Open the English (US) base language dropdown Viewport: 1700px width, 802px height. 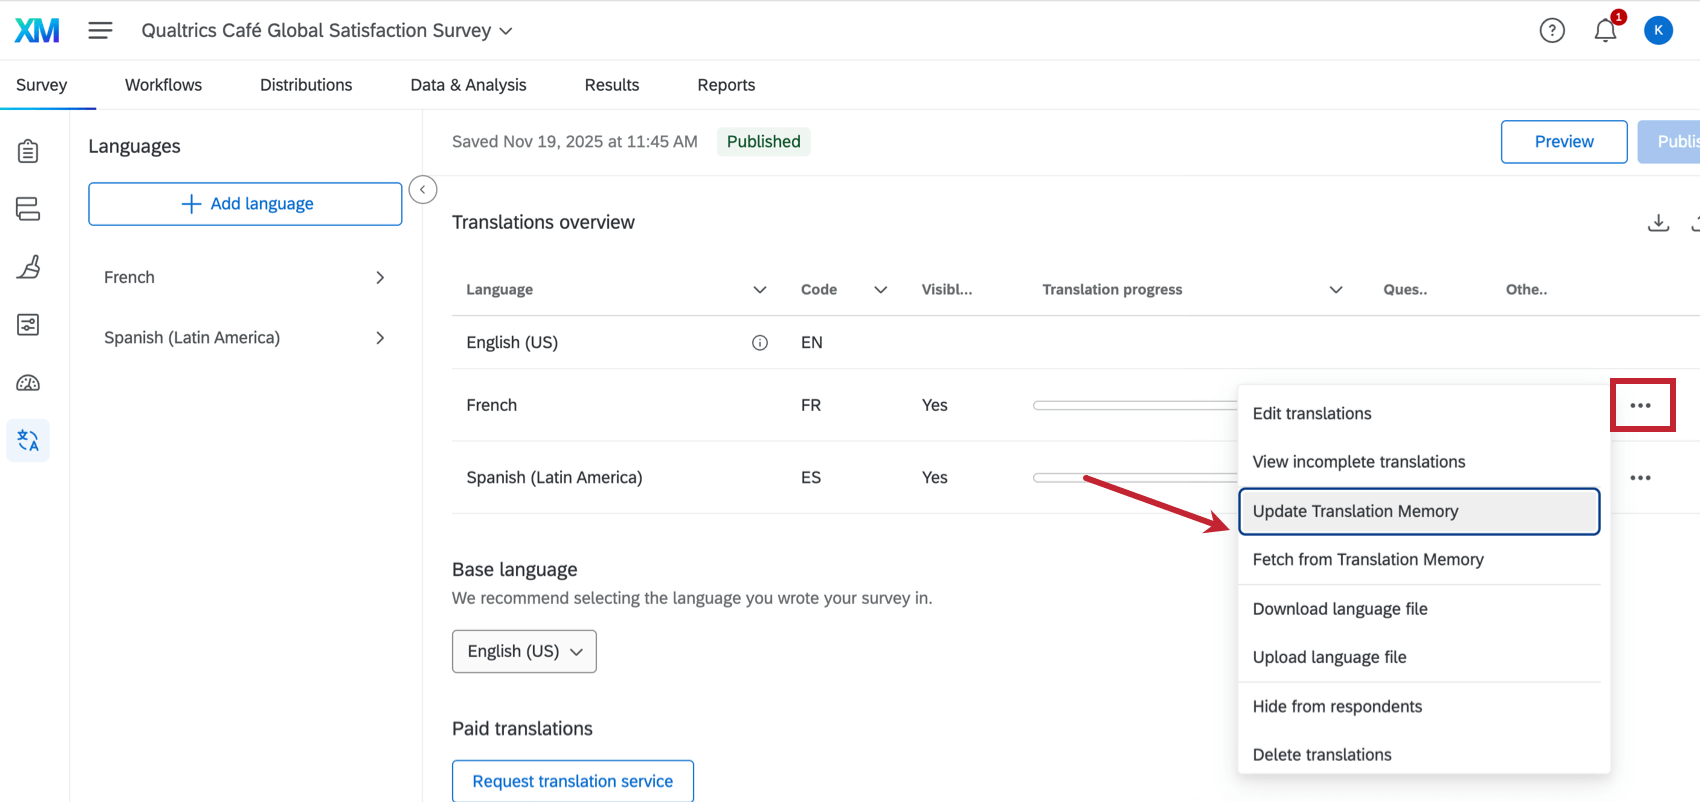[x=524, y=651]
